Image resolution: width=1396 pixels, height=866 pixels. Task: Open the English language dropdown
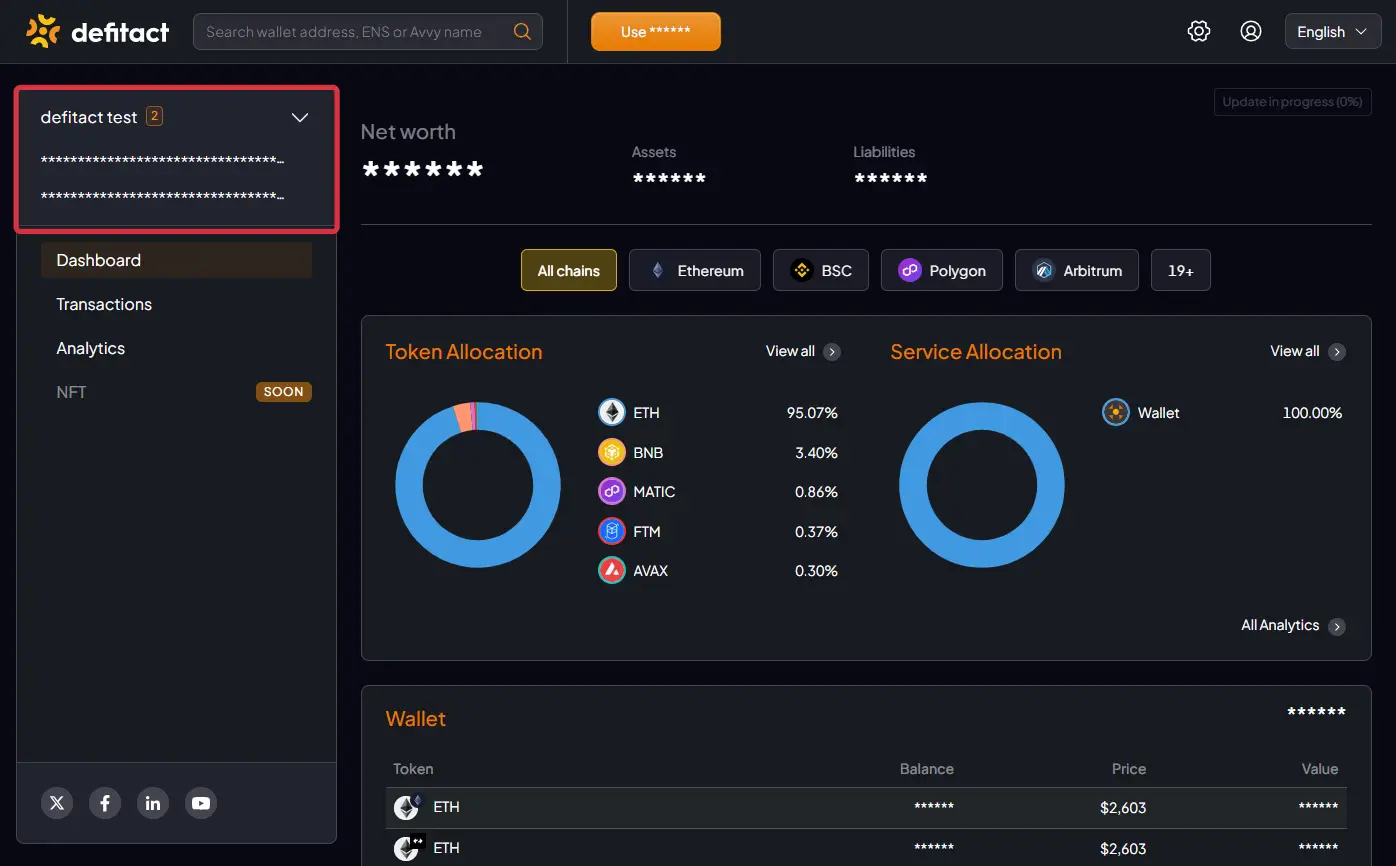(x=1332, y=32)
